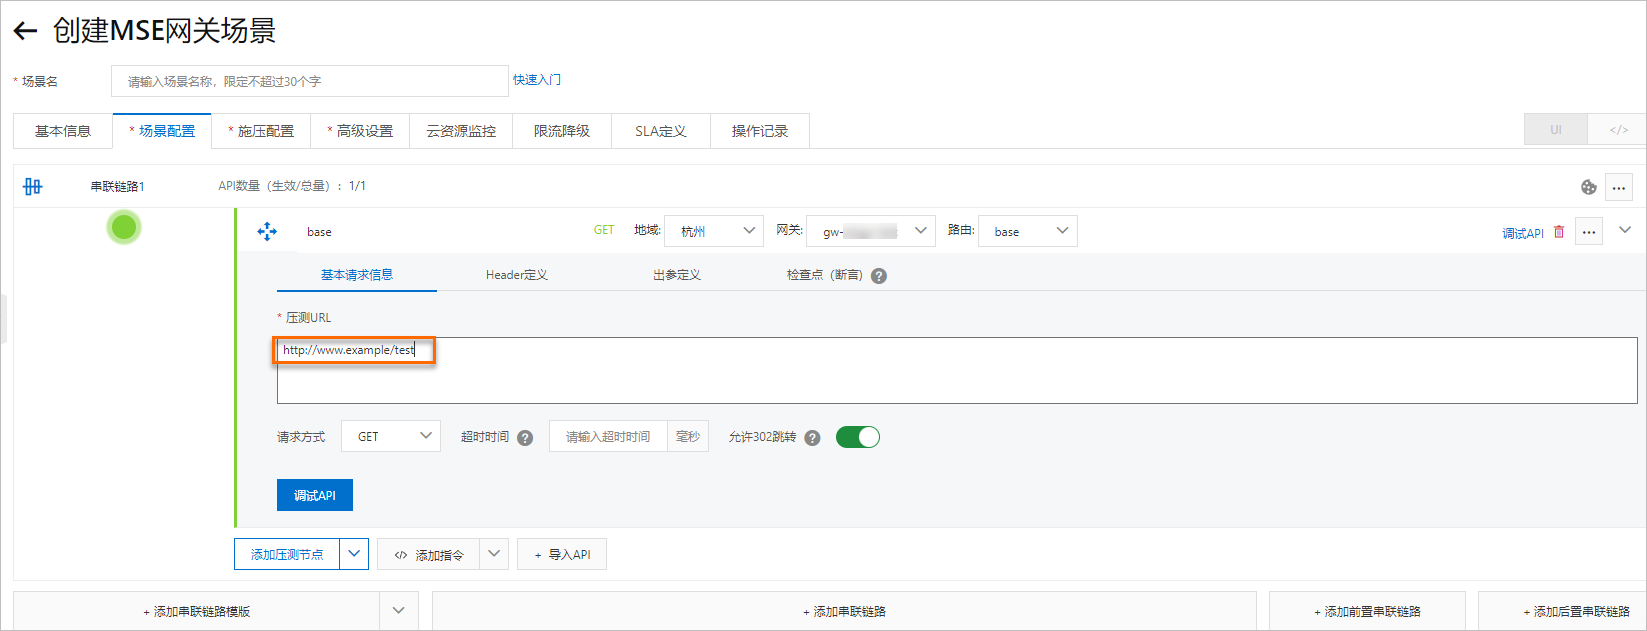Screen dimensions: 1647x631
Task: Click help icon next to 检查点（断言）
Action: pos(879,276)
